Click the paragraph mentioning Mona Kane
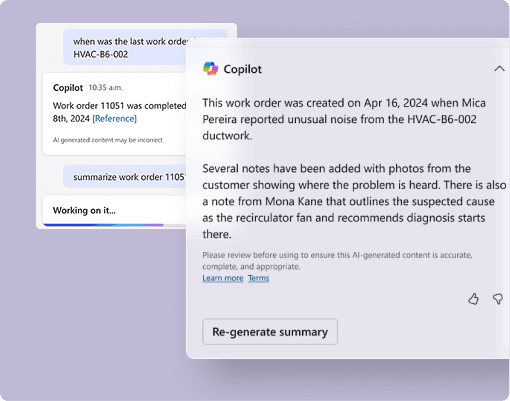 coord(354,201)
